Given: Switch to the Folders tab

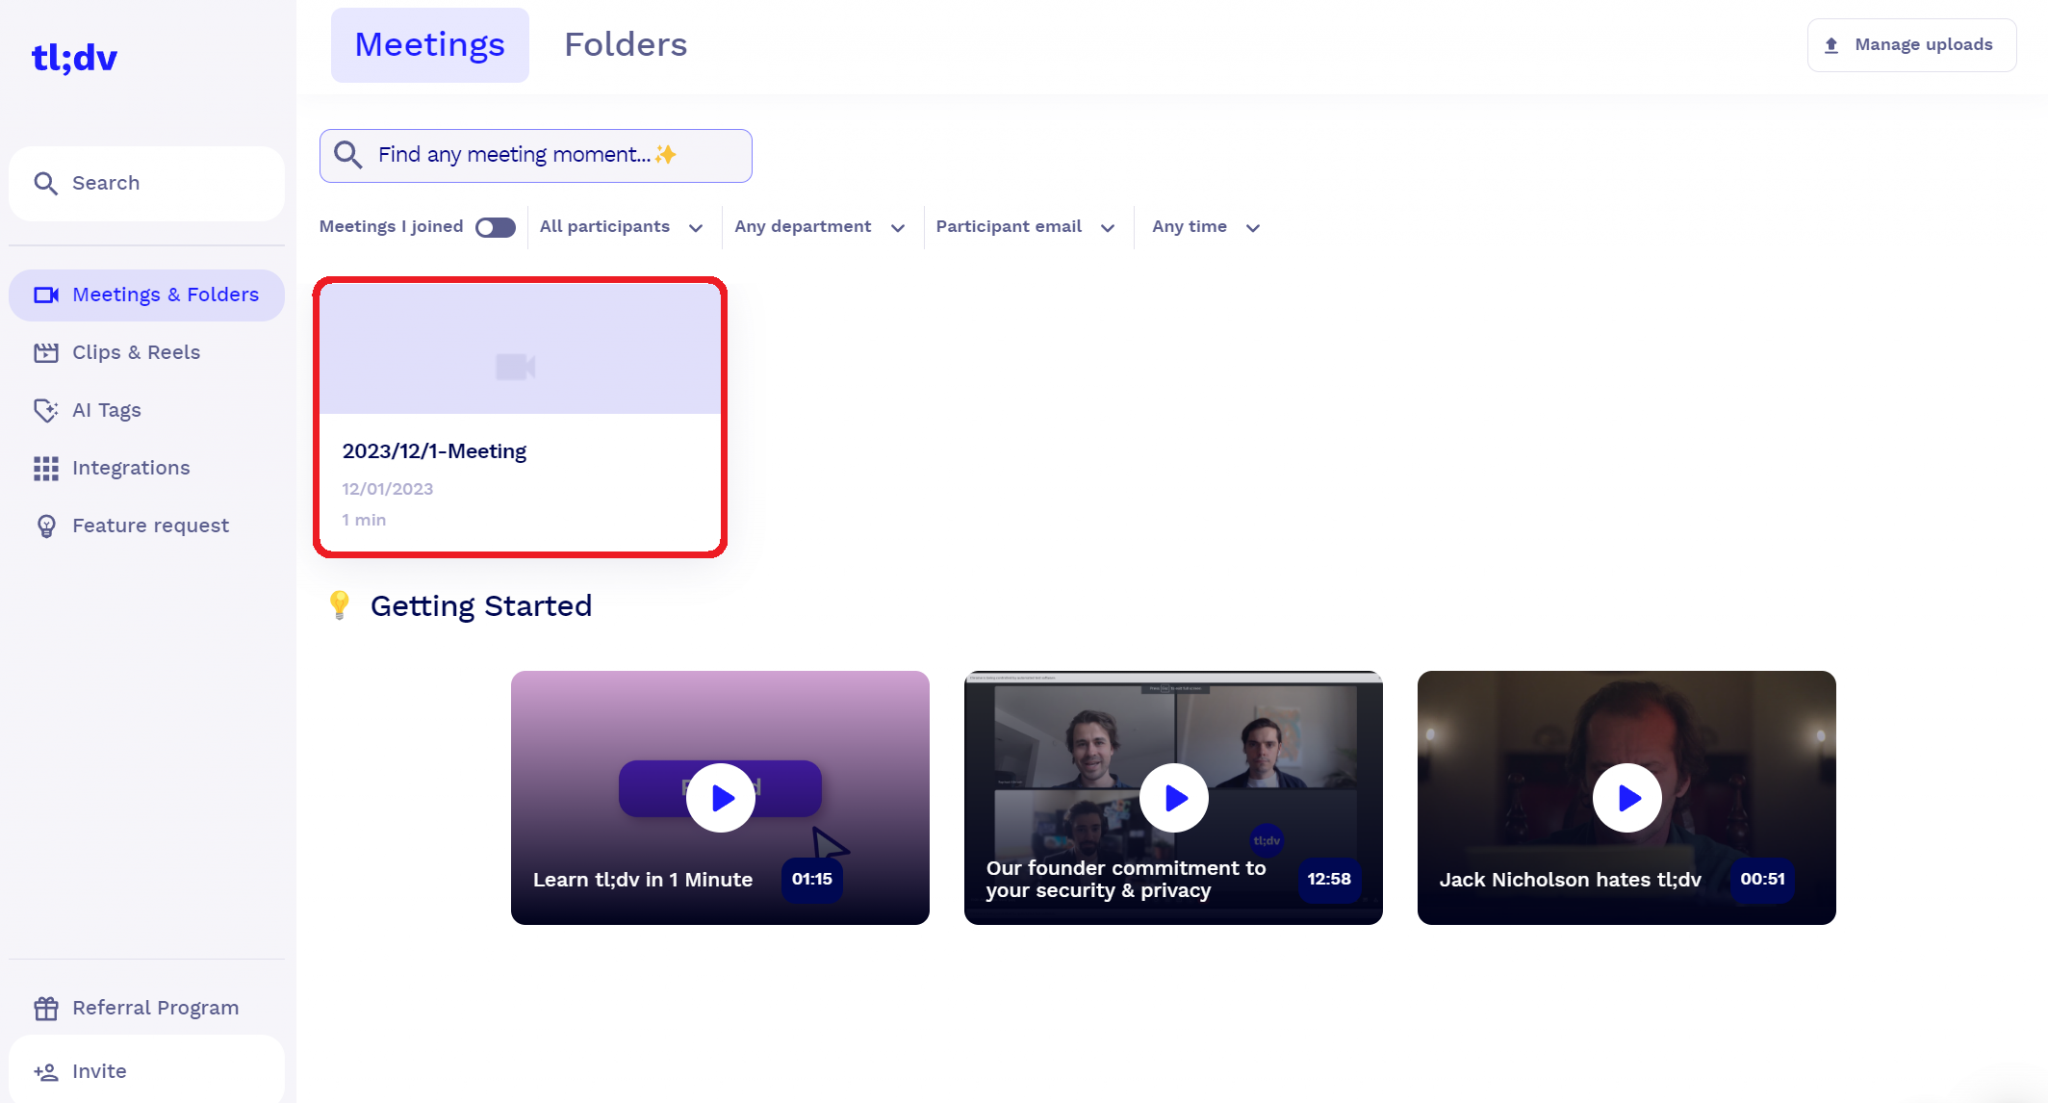Looking at the screenshot, I should tap(625, 45).
